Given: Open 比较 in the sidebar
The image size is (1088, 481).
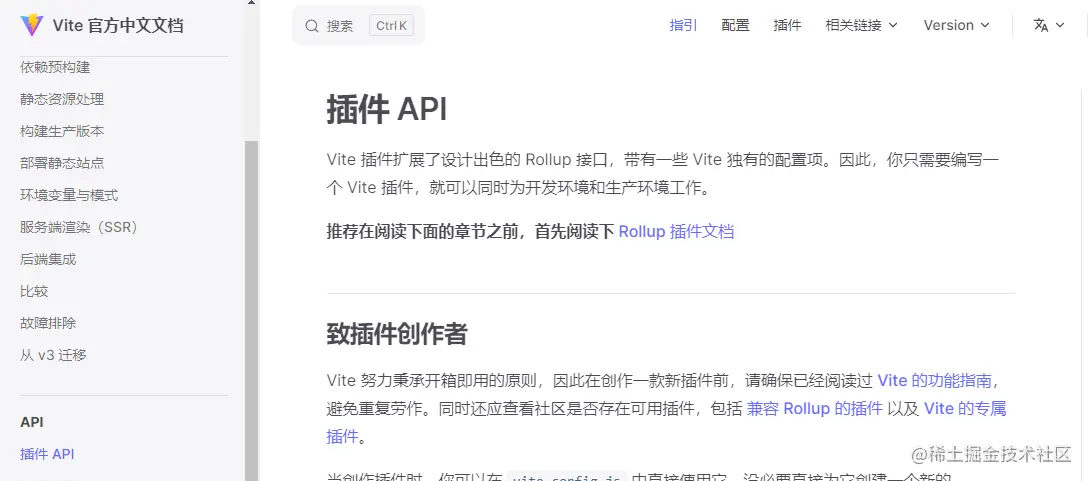Looking at the screenshot, I should [x=34, y=291].
